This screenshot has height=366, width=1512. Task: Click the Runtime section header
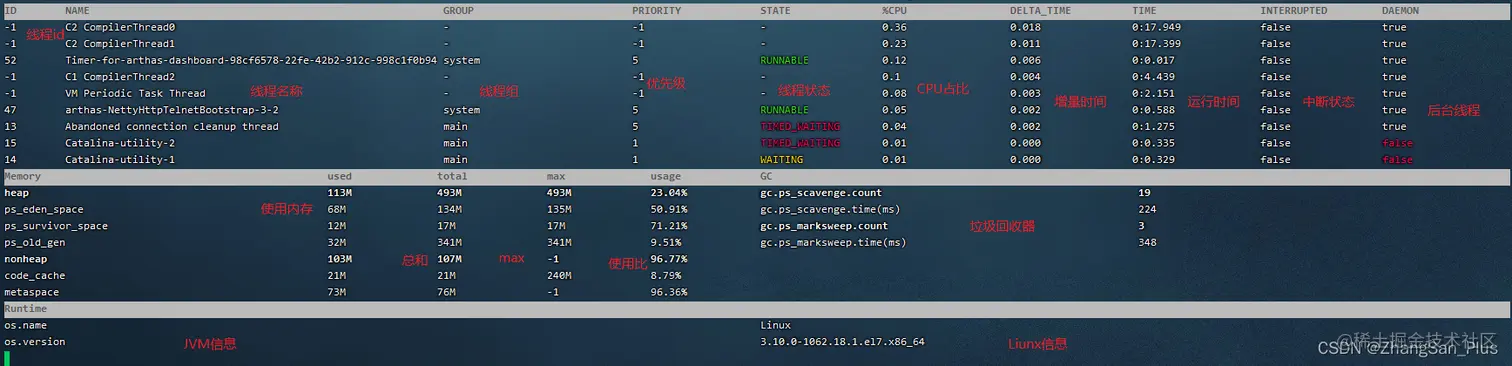26,308
